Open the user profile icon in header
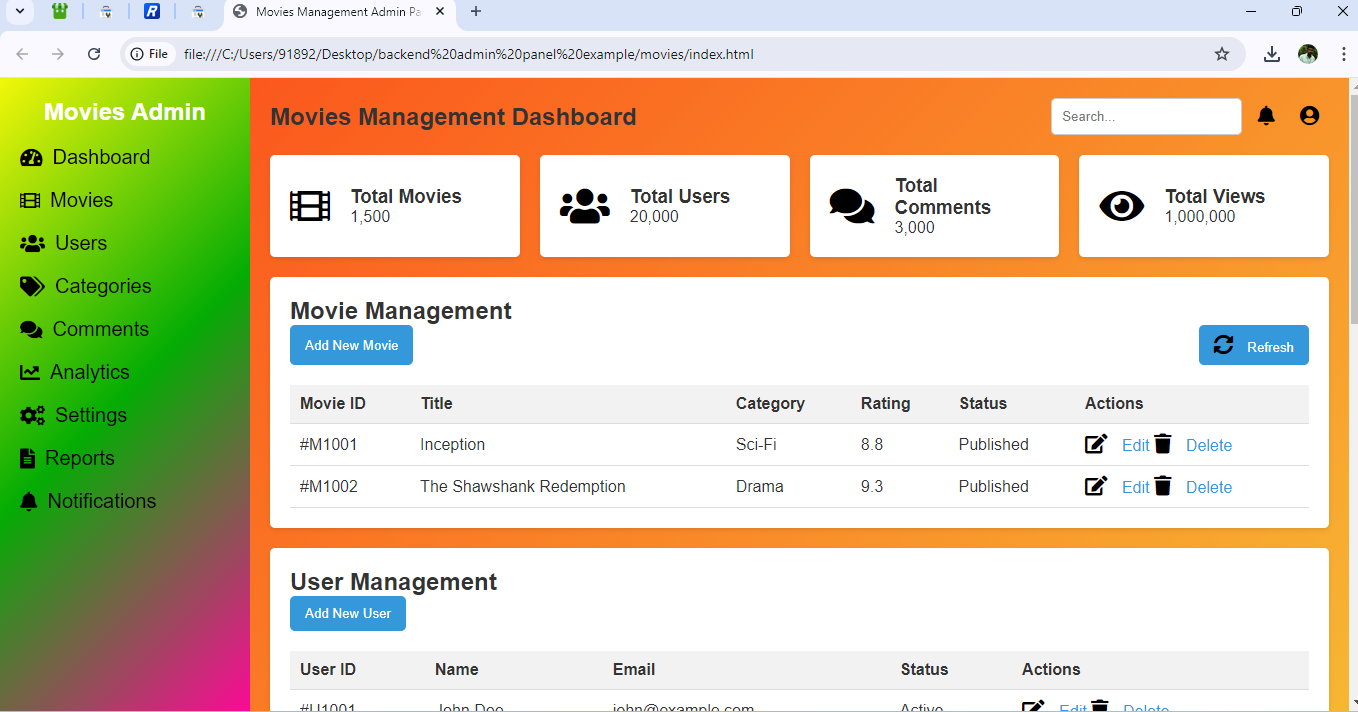Screen dimensions: 1358x712 click(x=1309, y=116)
